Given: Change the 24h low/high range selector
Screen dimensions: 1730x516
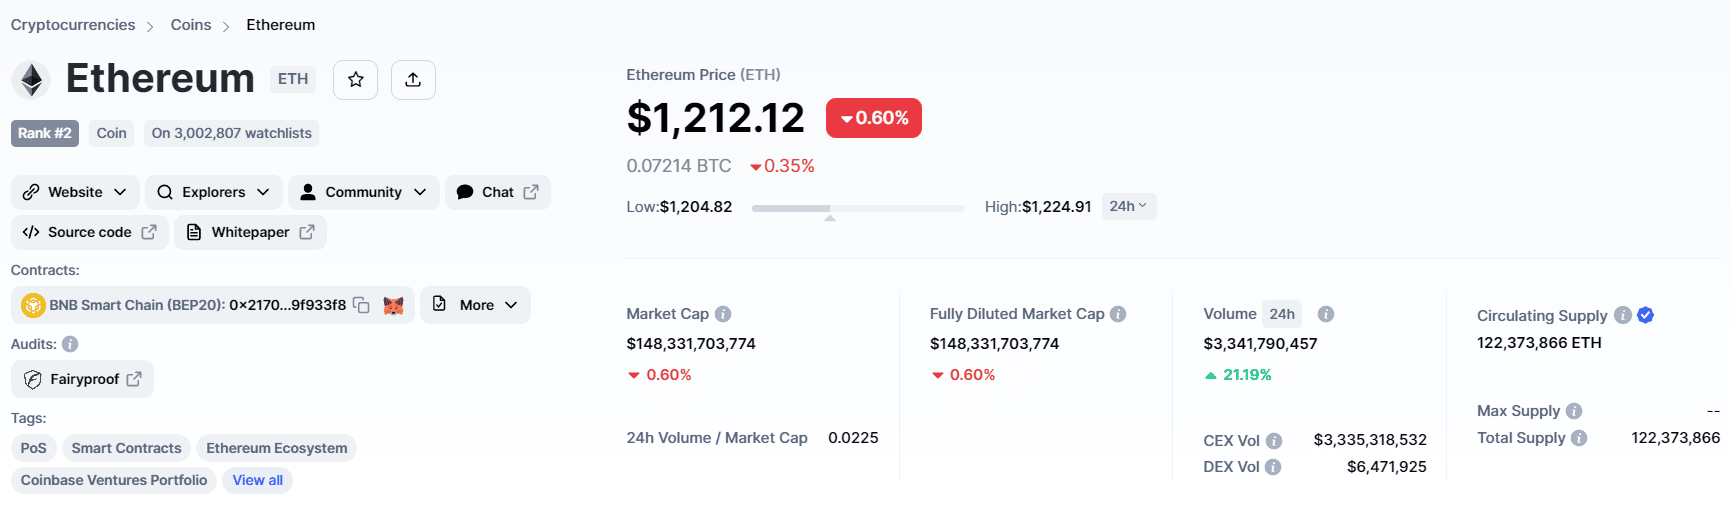Looking at the screenshot, I should pos(1128,206).
